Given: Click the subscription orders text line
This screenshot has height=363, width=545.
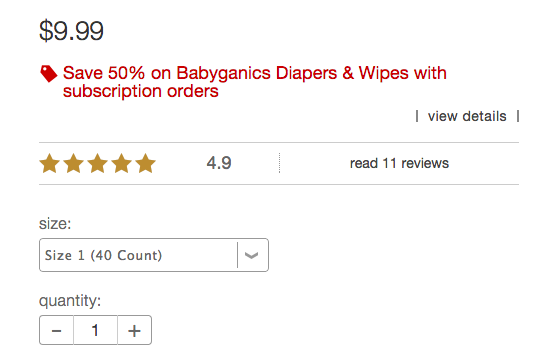Looking at the screenshot, I should click(x=140, y=91).
